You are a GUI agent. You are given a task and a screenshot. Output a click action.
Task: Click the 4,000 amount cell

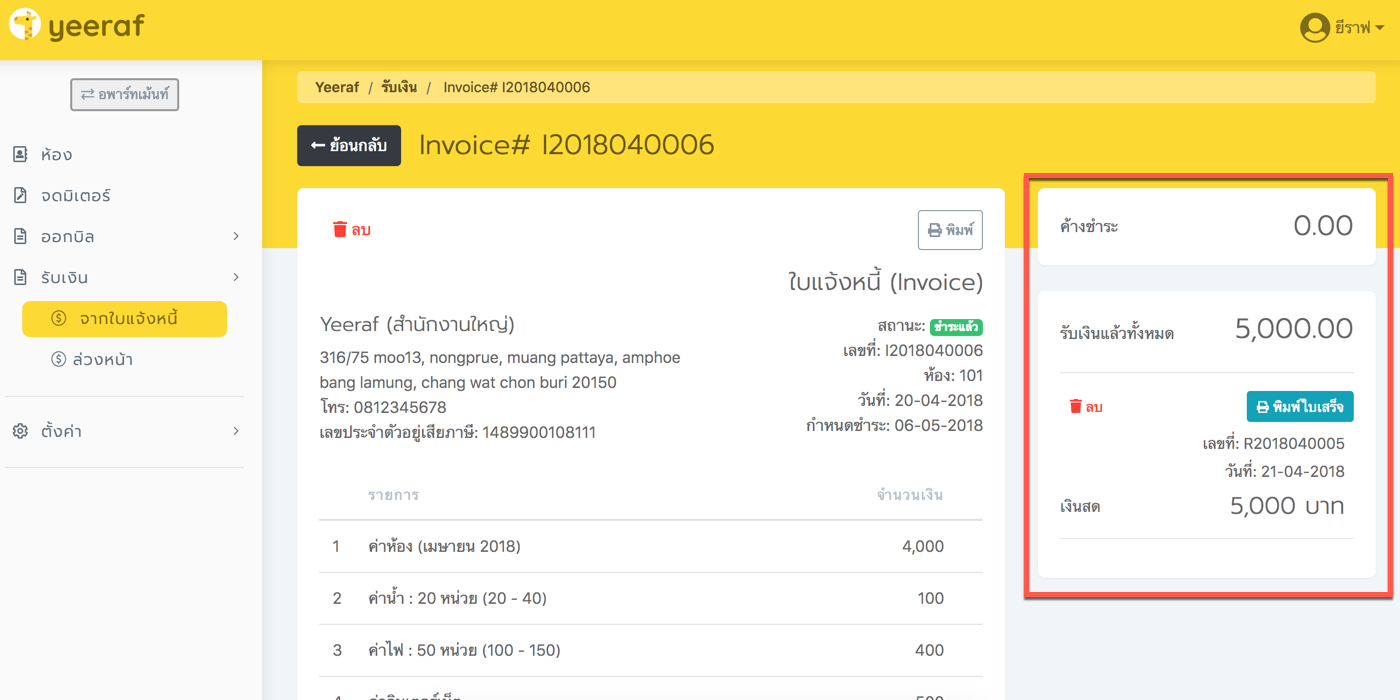(922, 546)
